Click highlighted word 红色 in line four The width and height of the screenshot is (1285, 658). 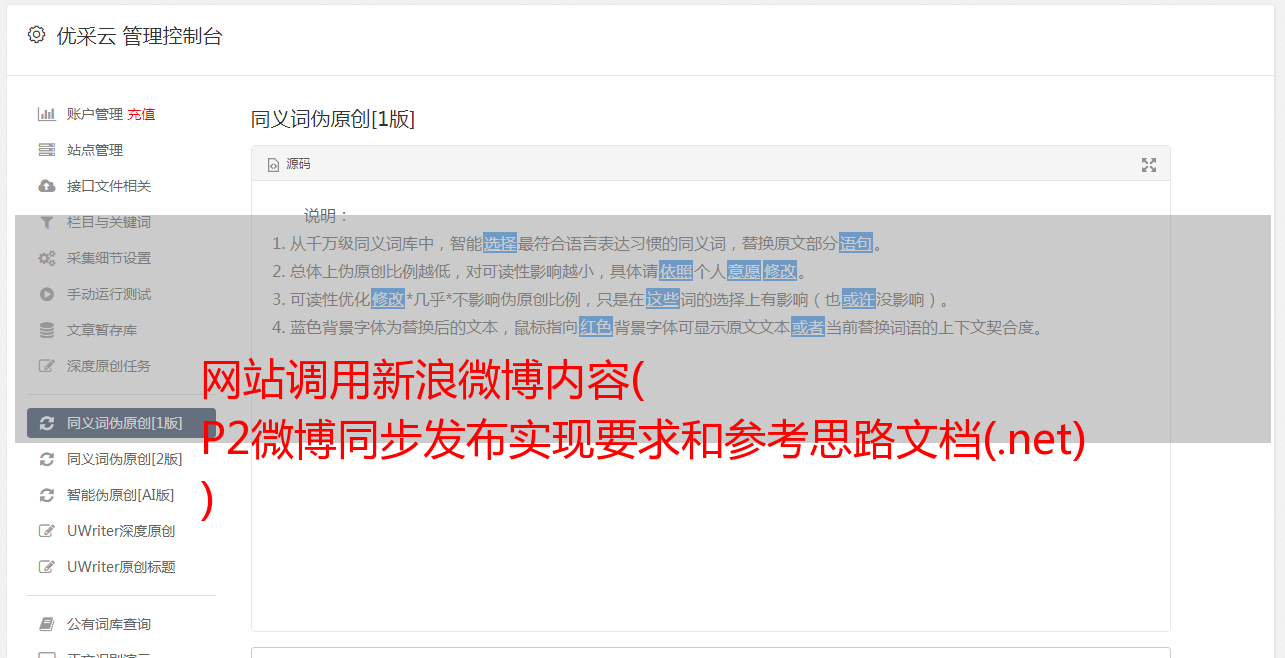595,327
